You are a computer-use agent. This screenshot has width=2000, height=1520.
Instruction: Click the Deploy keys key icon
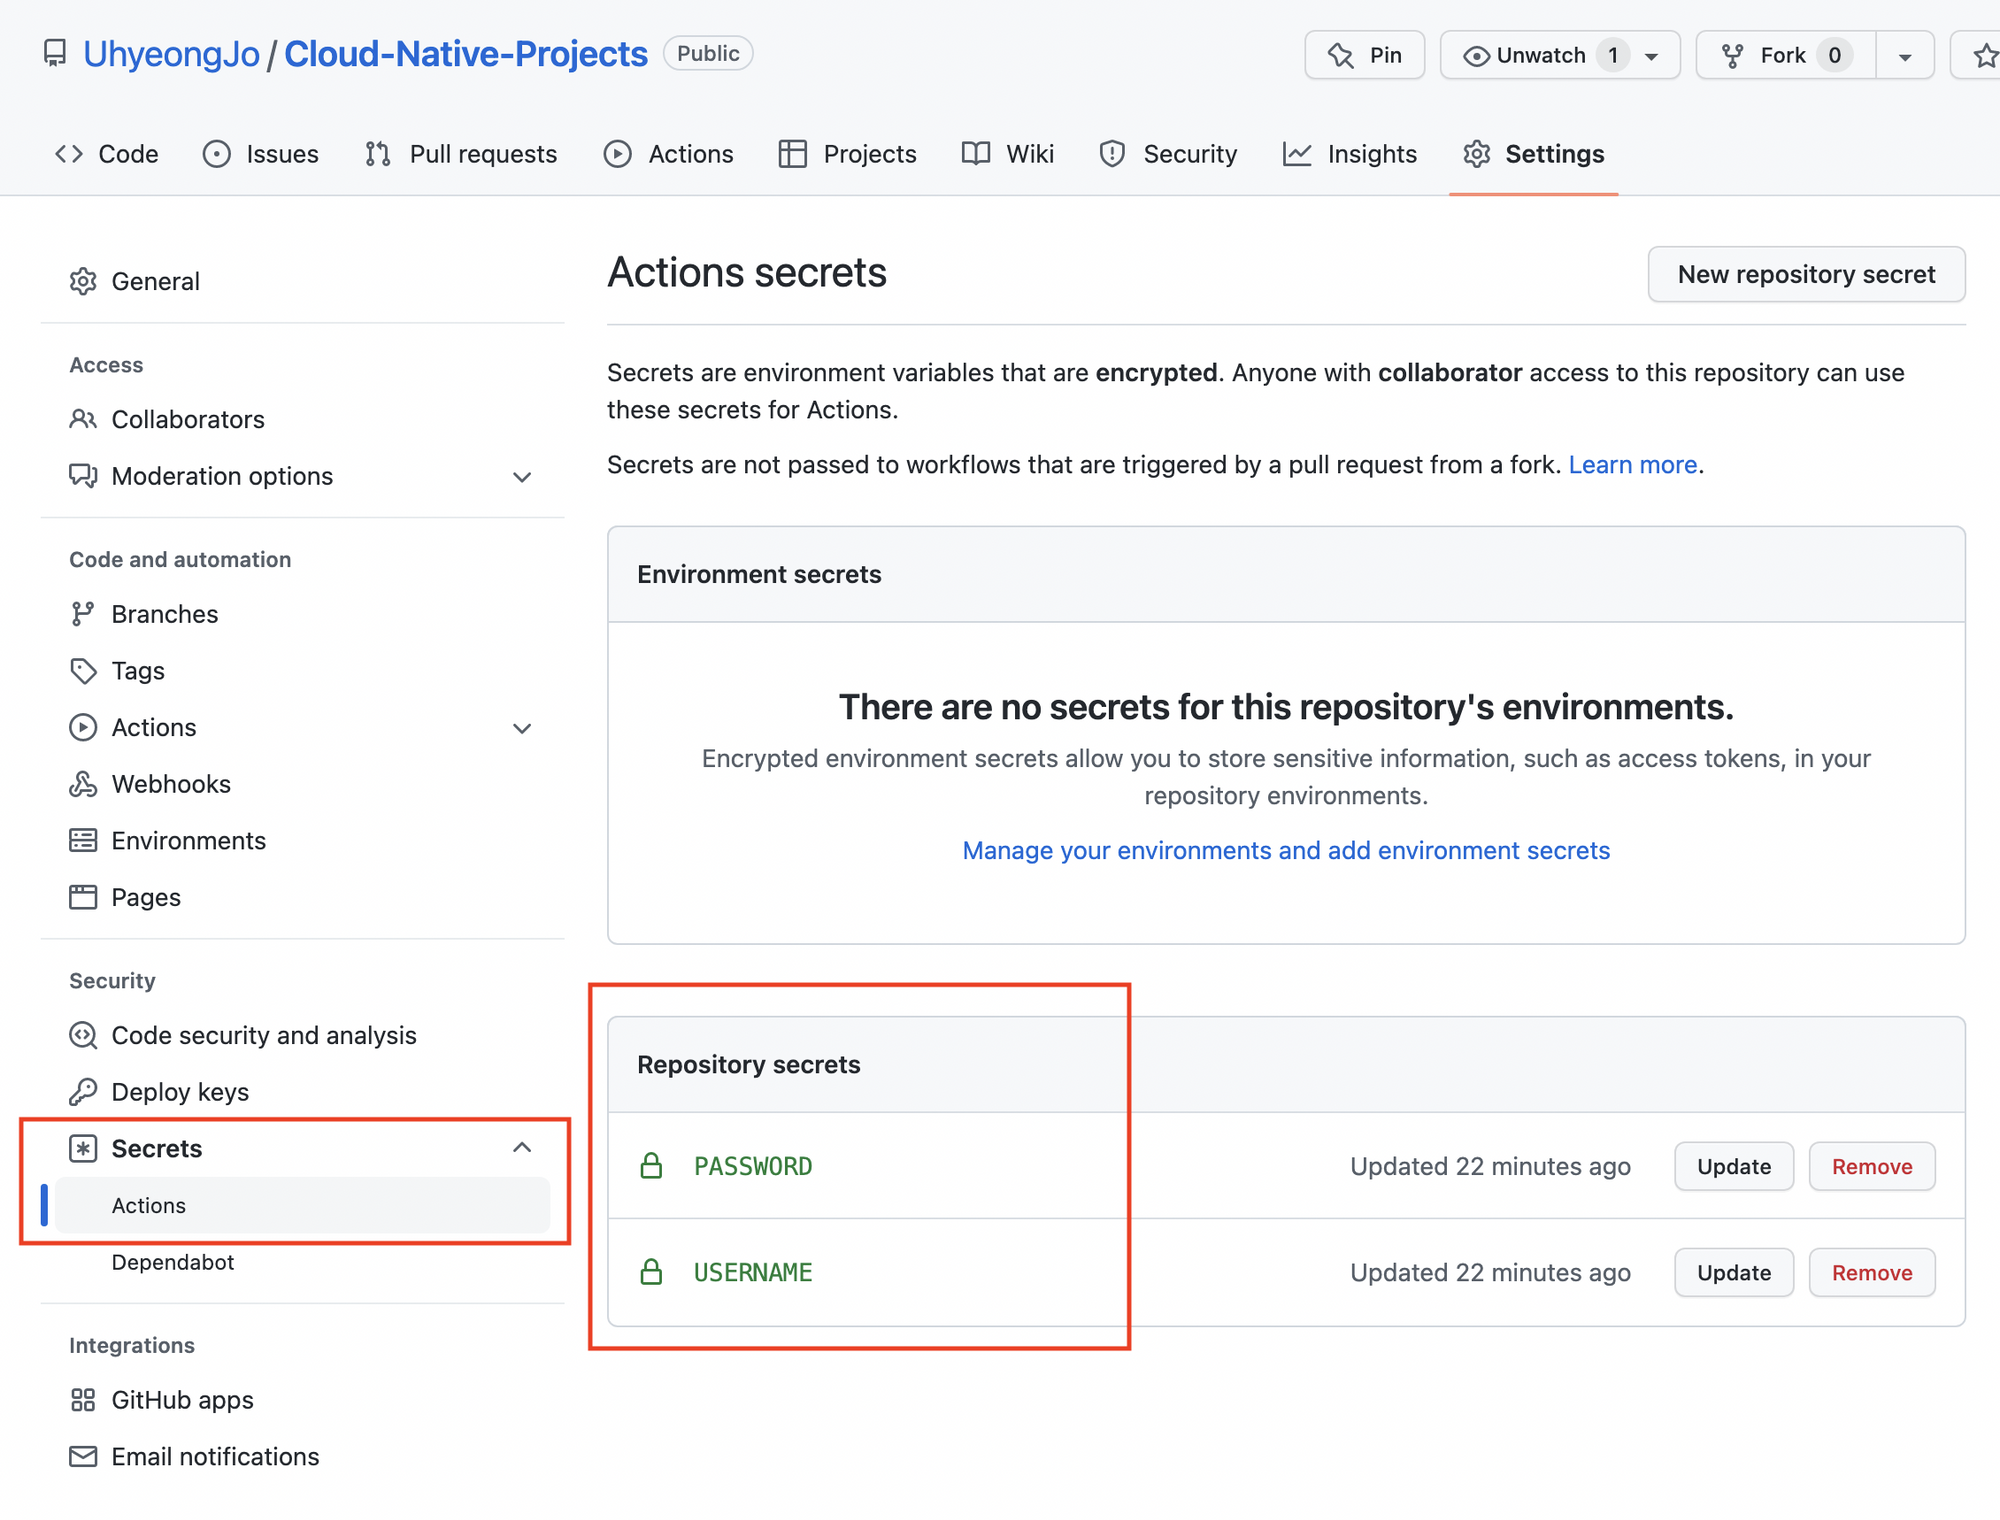(83, 1092)
